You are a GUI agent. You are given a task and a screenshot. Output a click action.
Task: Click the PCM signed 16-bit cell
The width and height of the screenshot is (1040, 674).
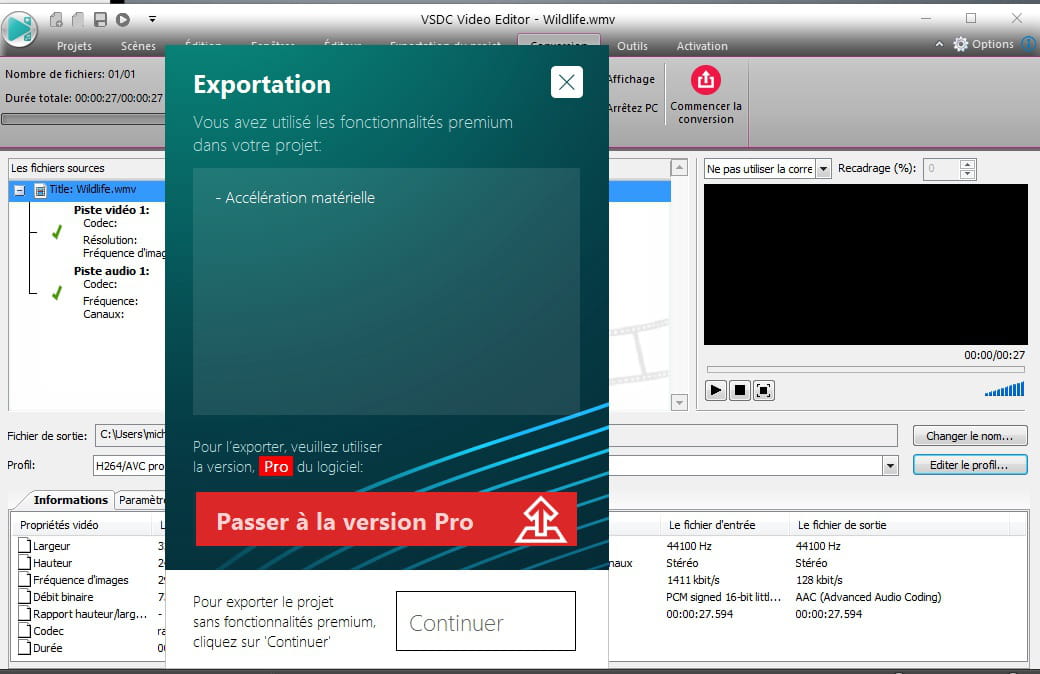(724, 597)
